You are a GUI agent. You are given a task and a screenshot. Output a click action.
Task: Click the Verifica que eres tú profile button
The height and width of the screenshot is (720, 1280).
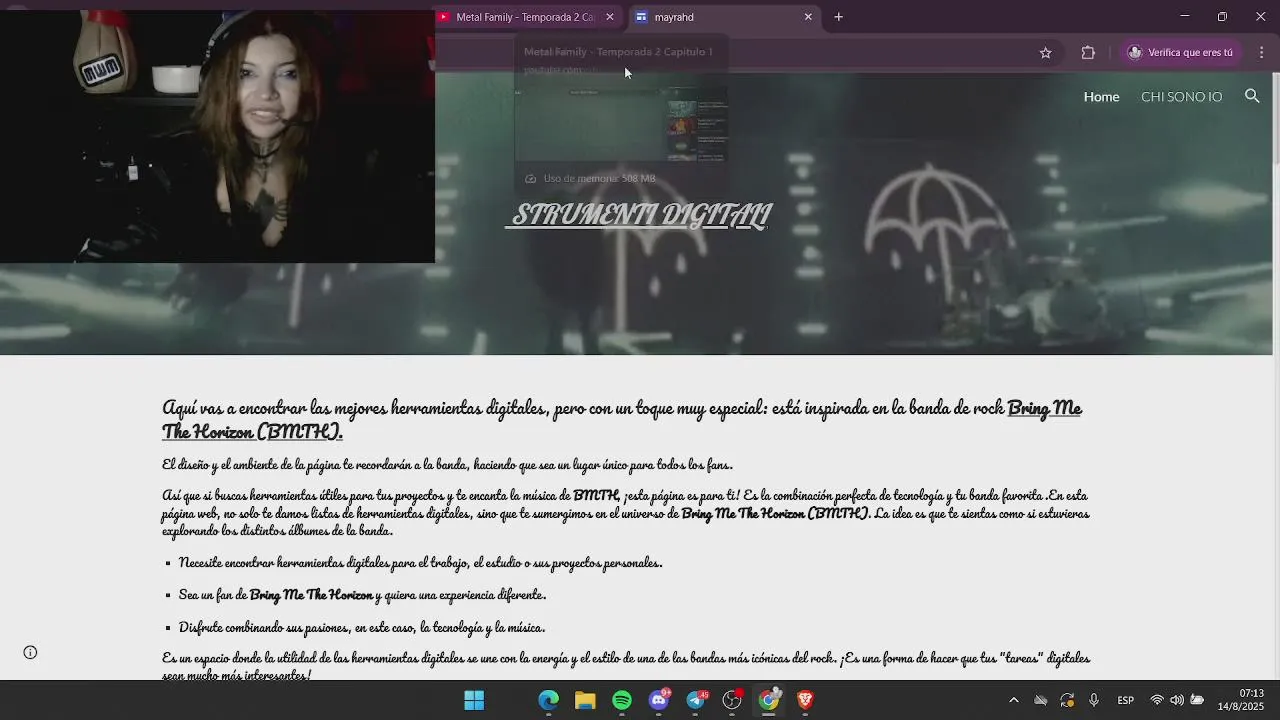pos(1180,53)
